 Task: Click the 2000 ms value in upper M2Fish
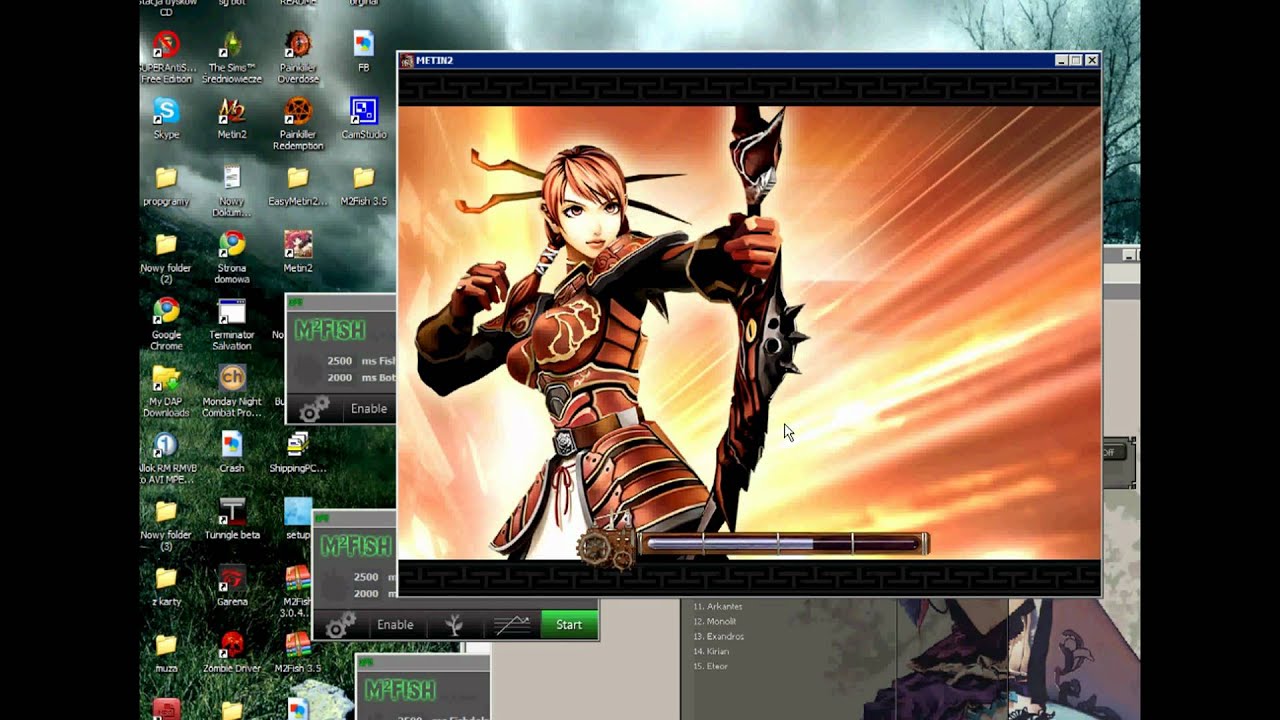pos(340,377)
